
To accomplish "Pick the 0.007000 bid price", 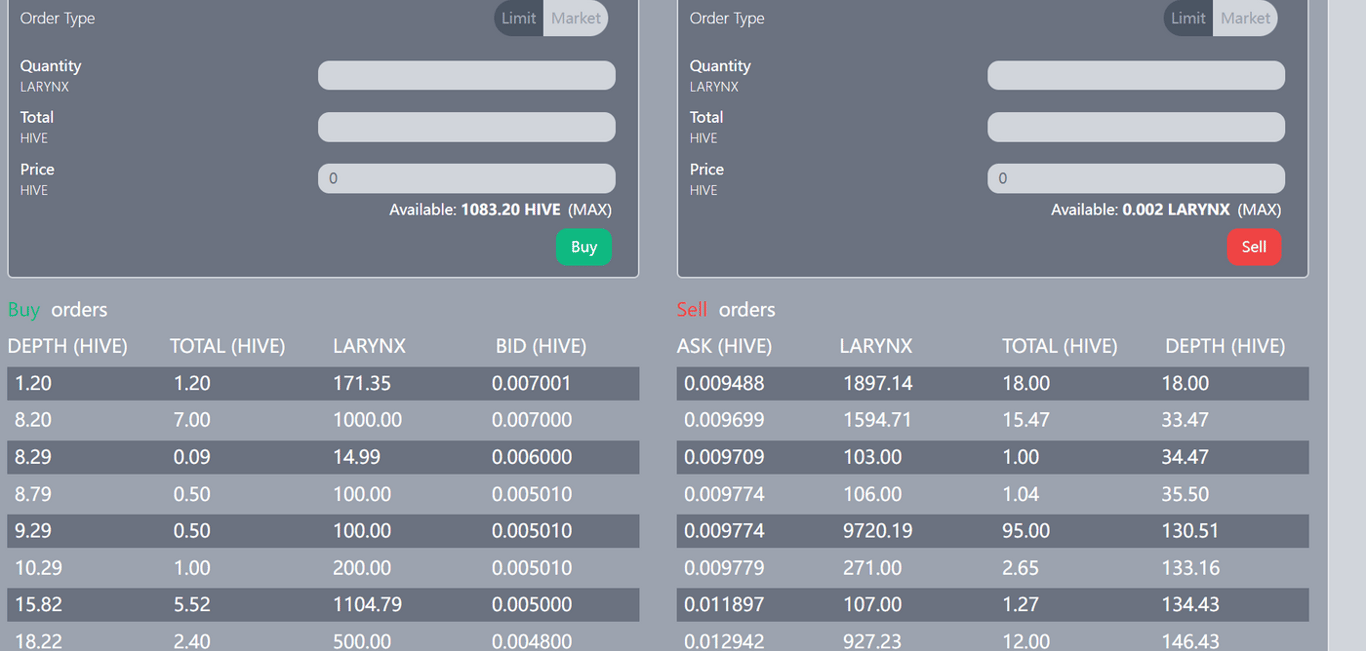I will (x=532, y=420).
